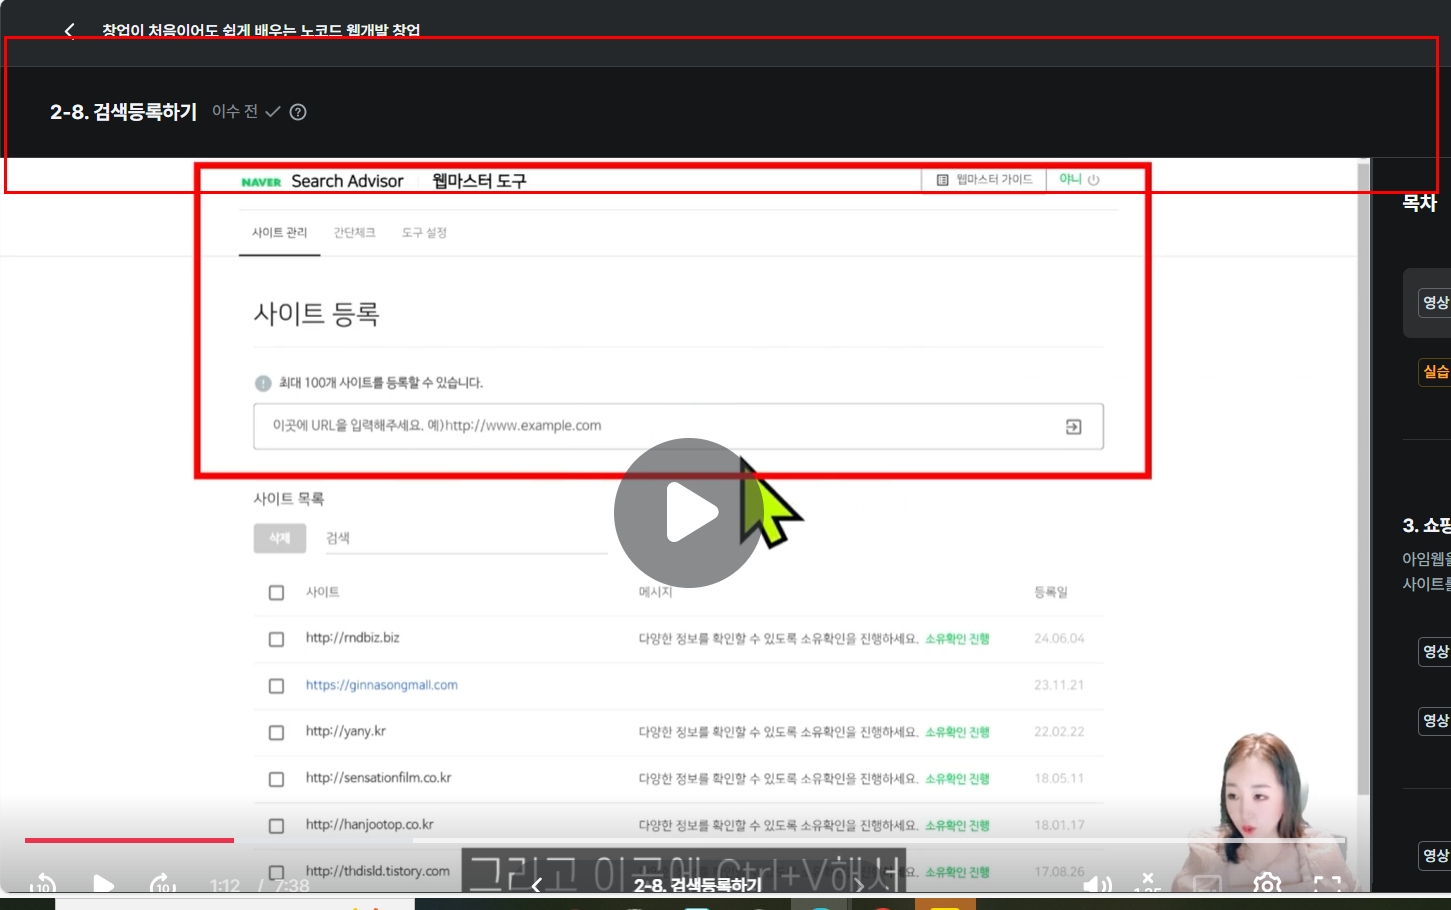Click the 등록일 column header
Screen dimensions: 1451x910
pyautogui.click(x=1051, y=592)
